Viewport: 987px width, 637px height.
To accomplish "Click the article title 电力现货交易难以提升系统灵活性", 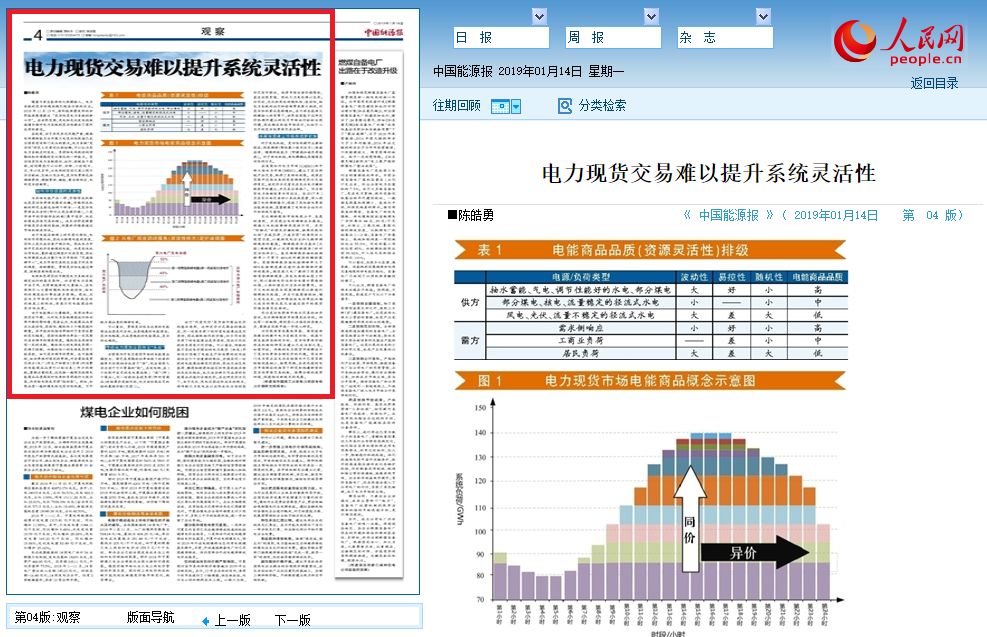I will (709, 173).
